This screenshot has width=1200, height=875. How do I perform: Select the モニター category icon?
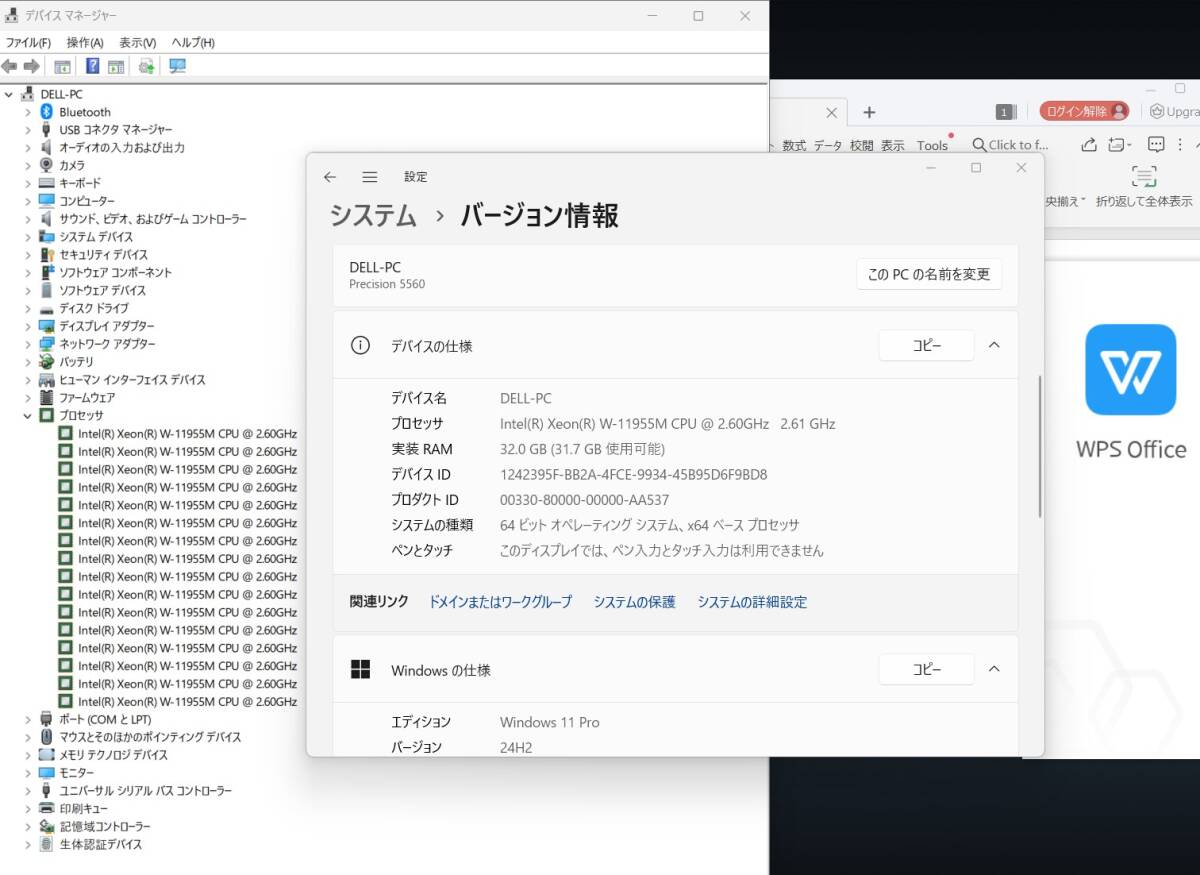click(x=46, y=773)
